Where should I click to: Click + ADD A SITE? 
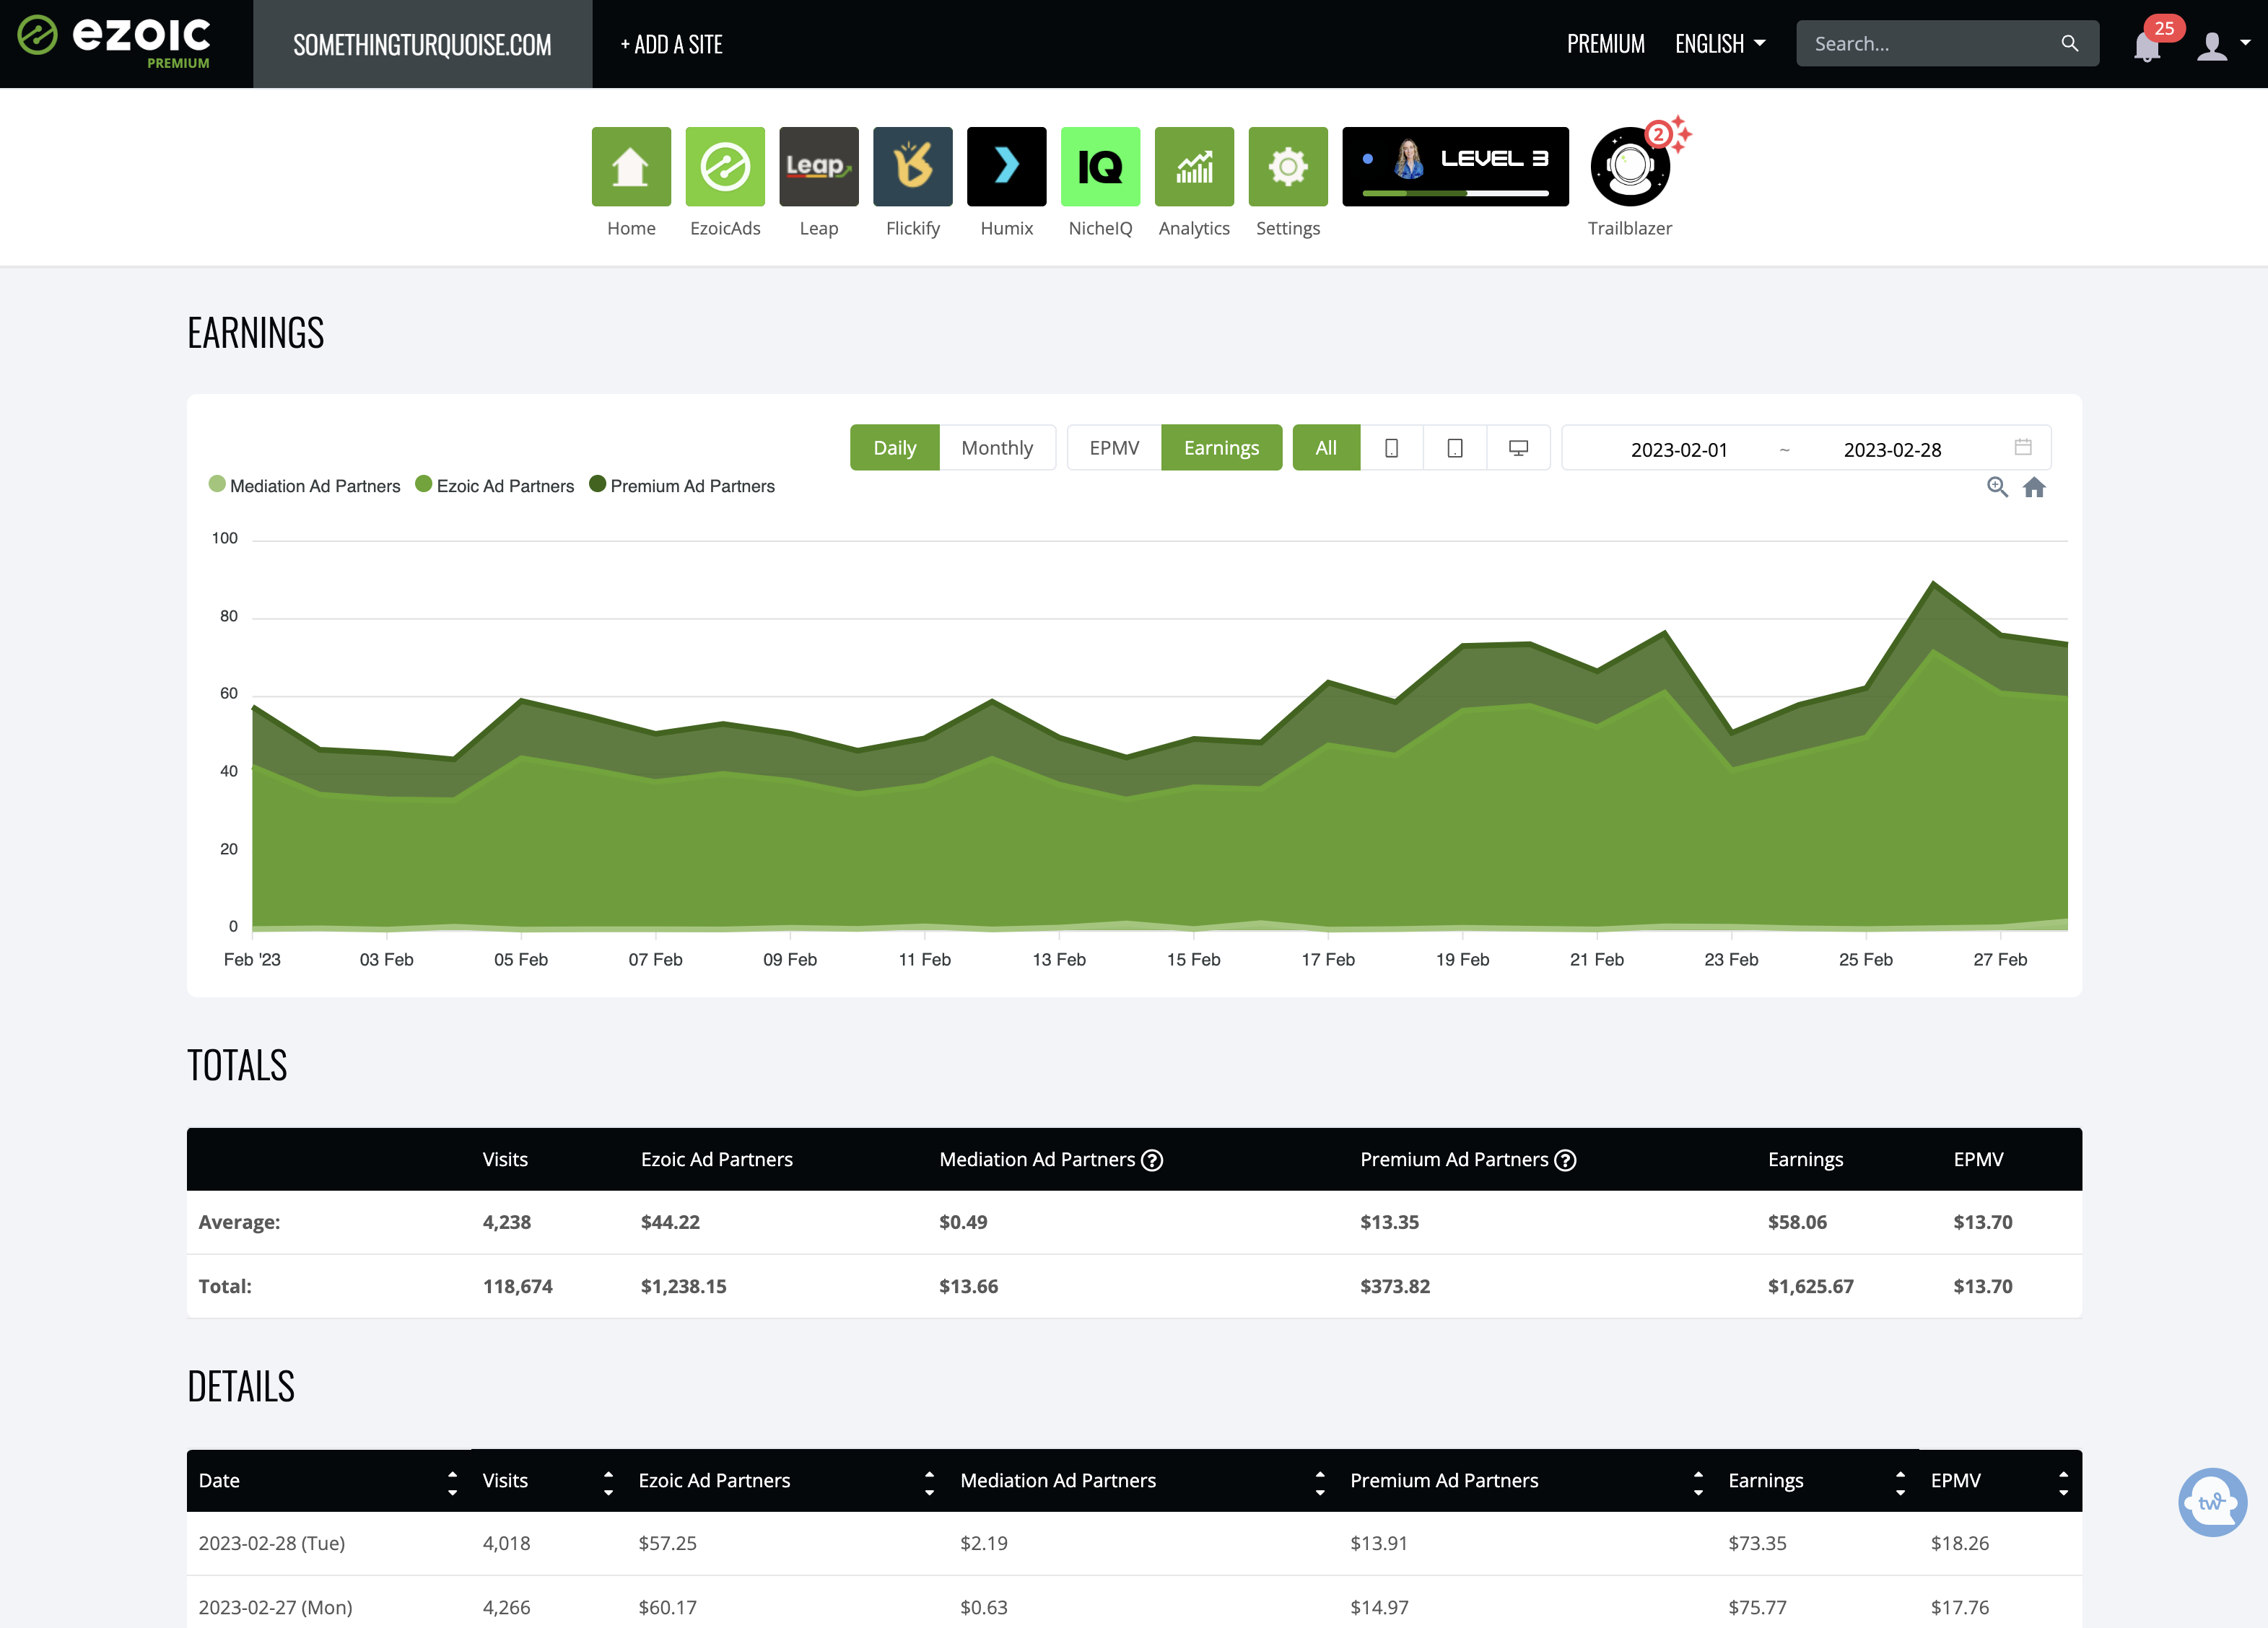pos(671,44)
